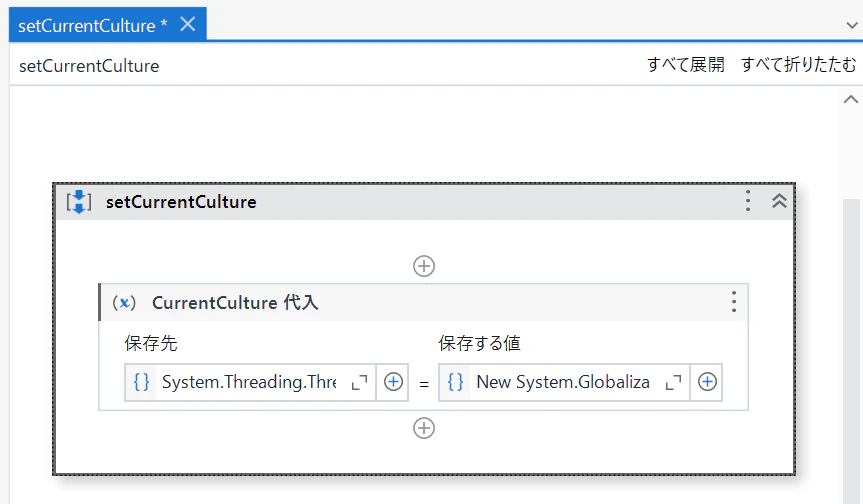Click the scroll up arrow
The width and height of the screenshot is (863, 504).
point(851,99)
